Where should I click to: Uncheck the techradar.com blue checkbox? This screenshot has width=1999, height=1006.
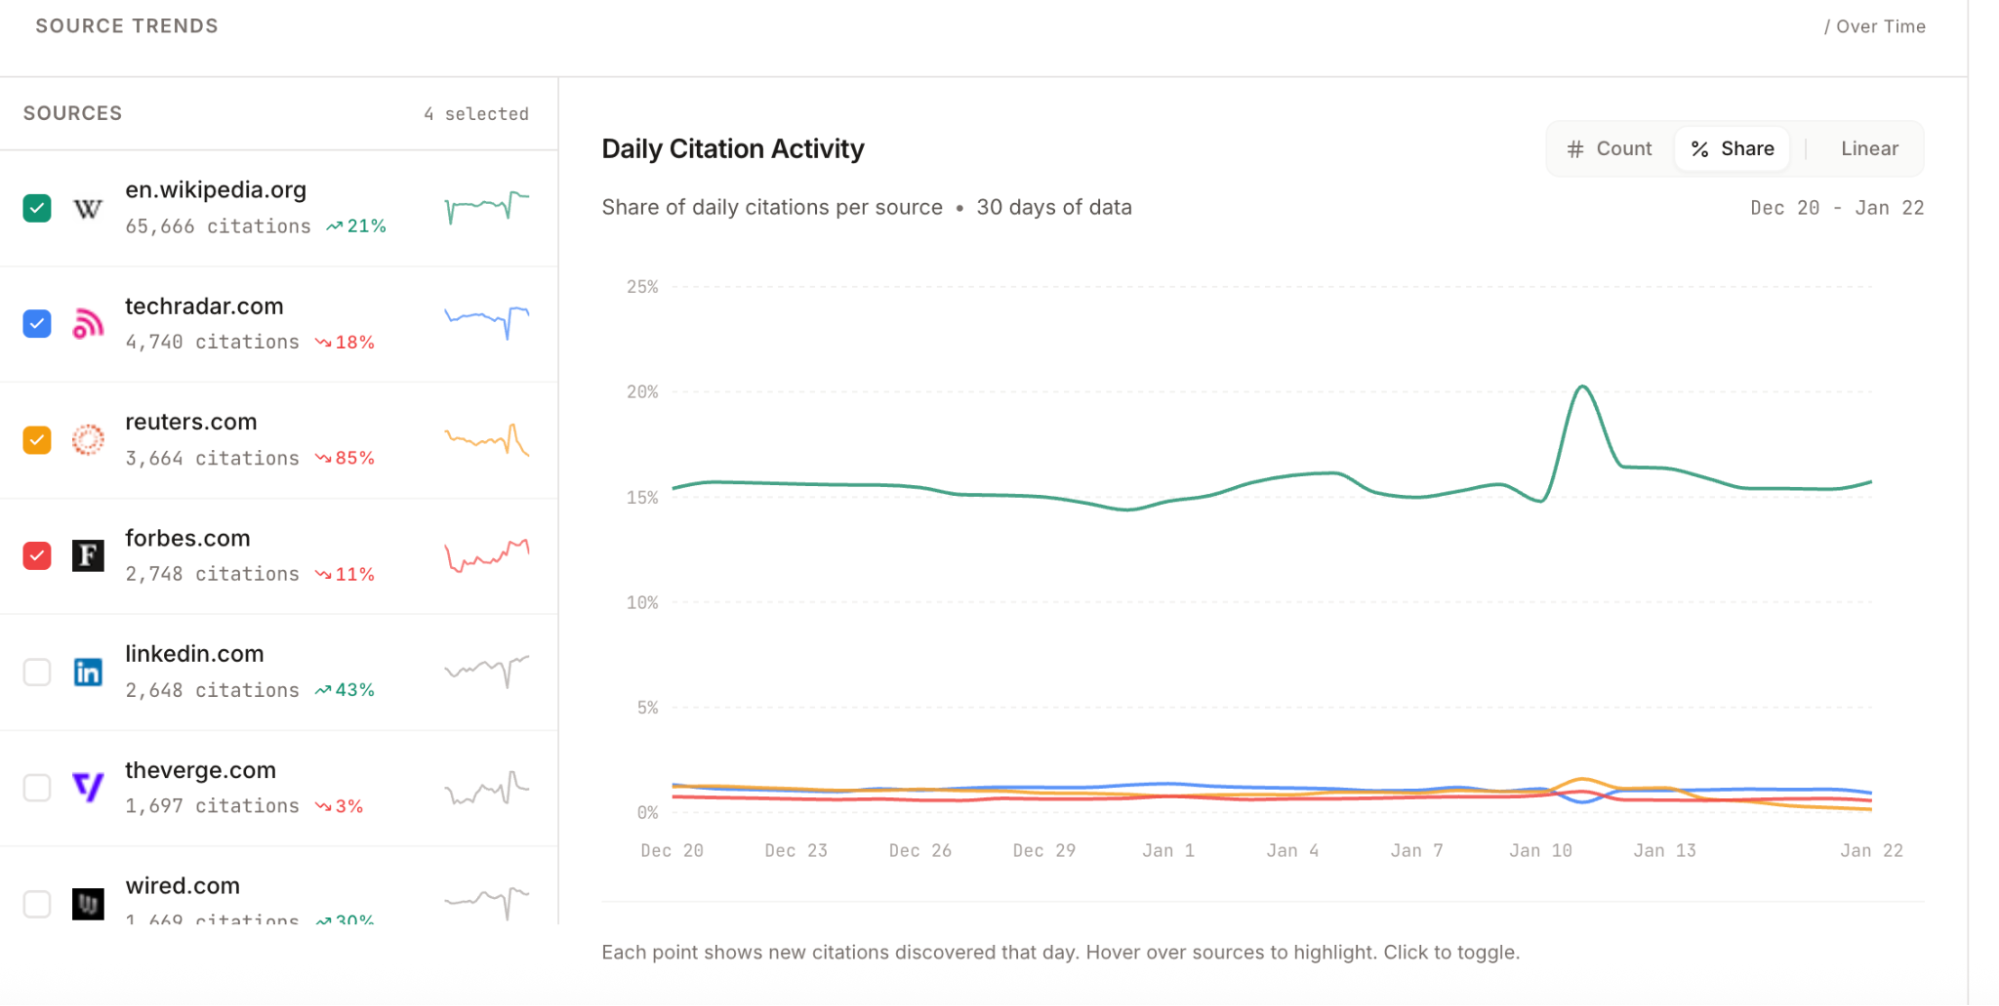pos(37,324)
